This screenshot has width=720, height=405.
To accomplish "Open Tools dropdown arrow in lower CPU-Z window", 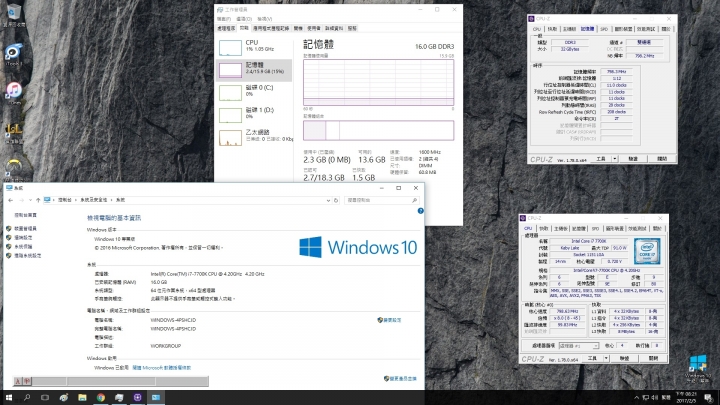I will (x=606, y=358).
